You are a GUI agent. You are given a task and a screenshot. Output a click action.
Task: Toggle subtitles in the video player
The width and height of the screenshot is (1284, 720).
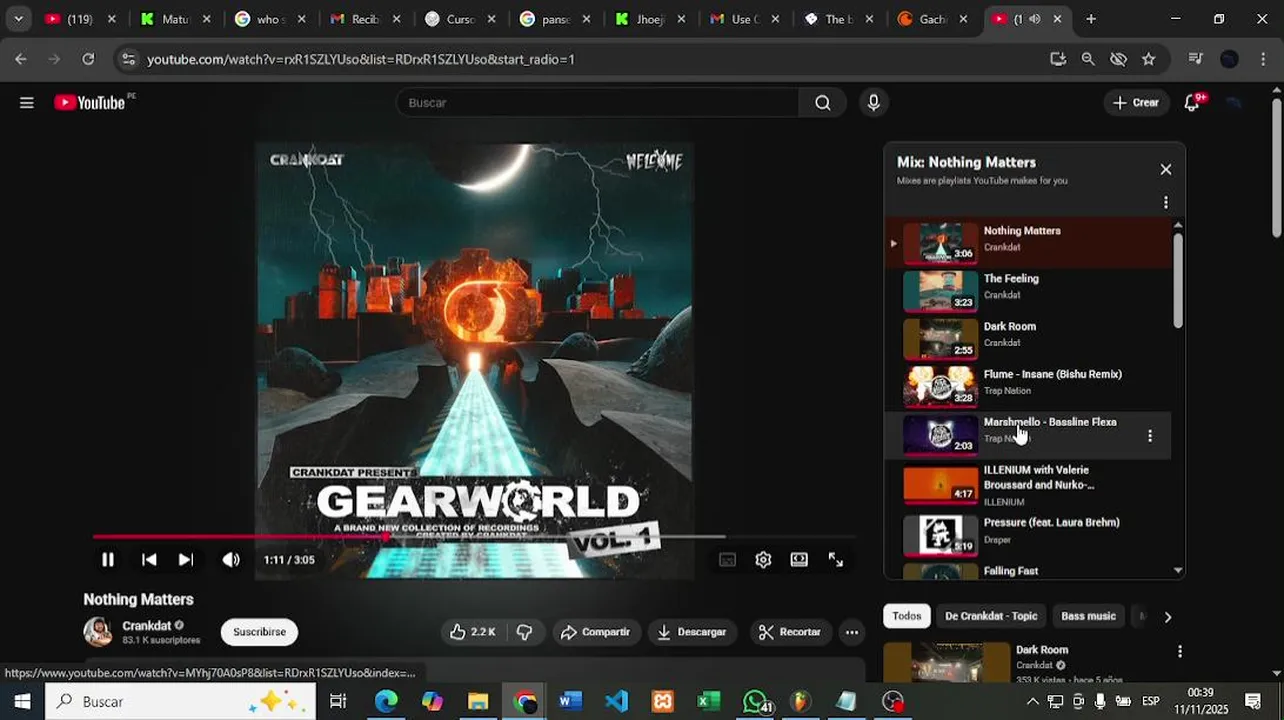(x=728, y=560)
